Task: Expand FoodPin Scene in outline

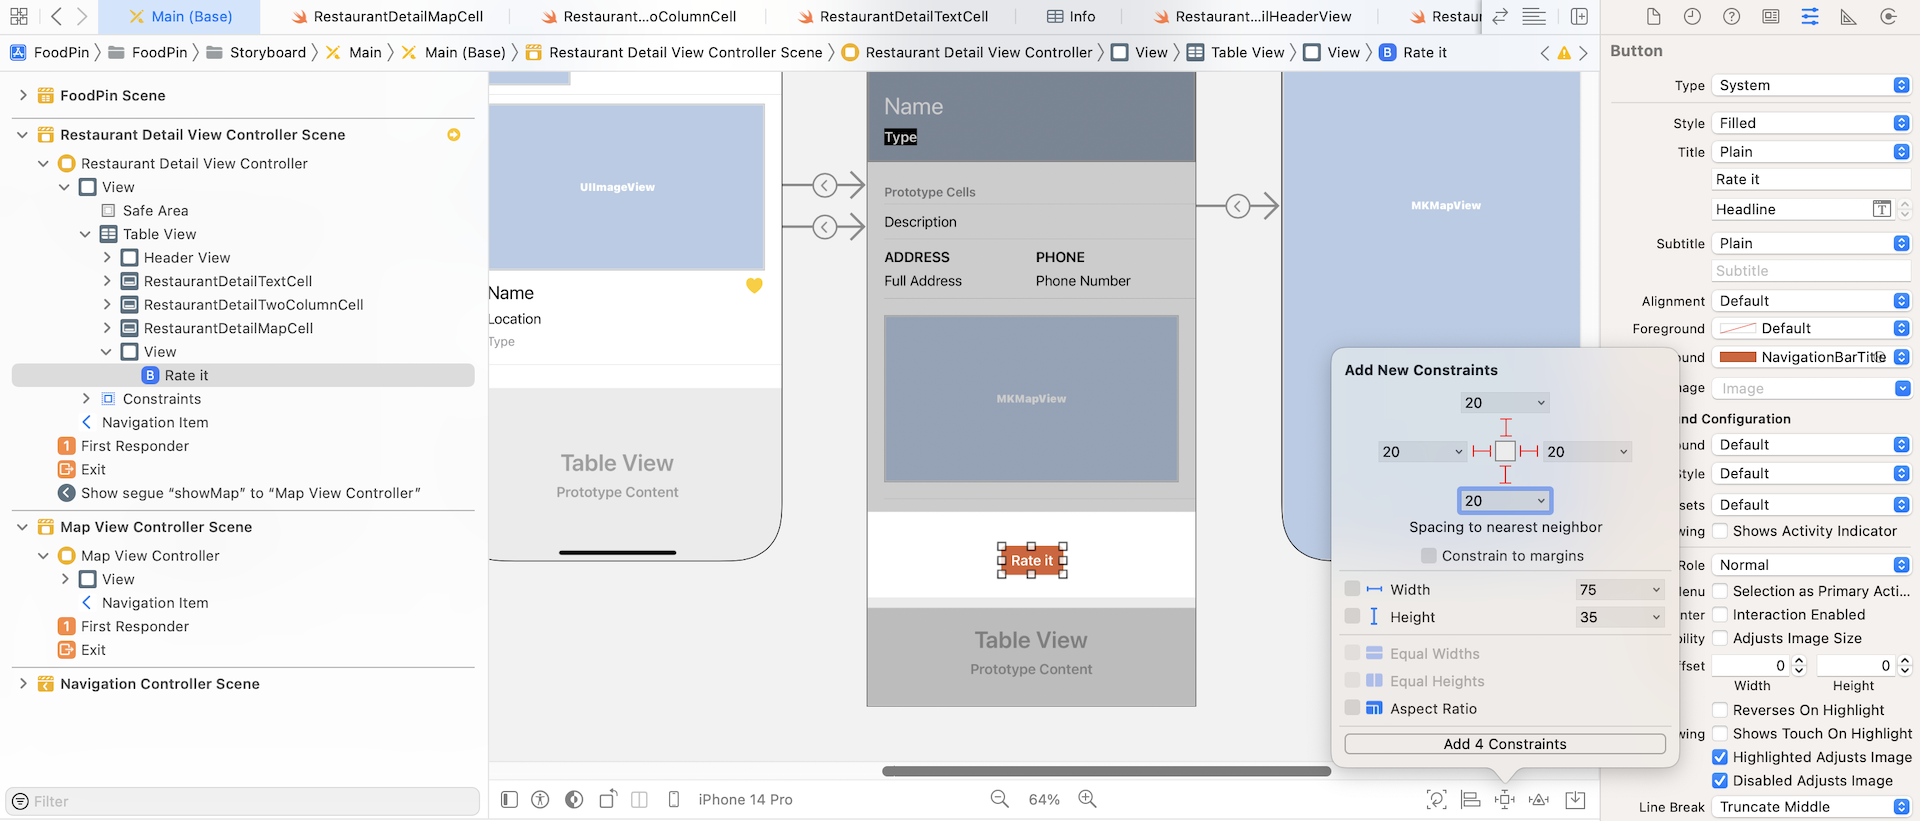Action: (23, 95)
